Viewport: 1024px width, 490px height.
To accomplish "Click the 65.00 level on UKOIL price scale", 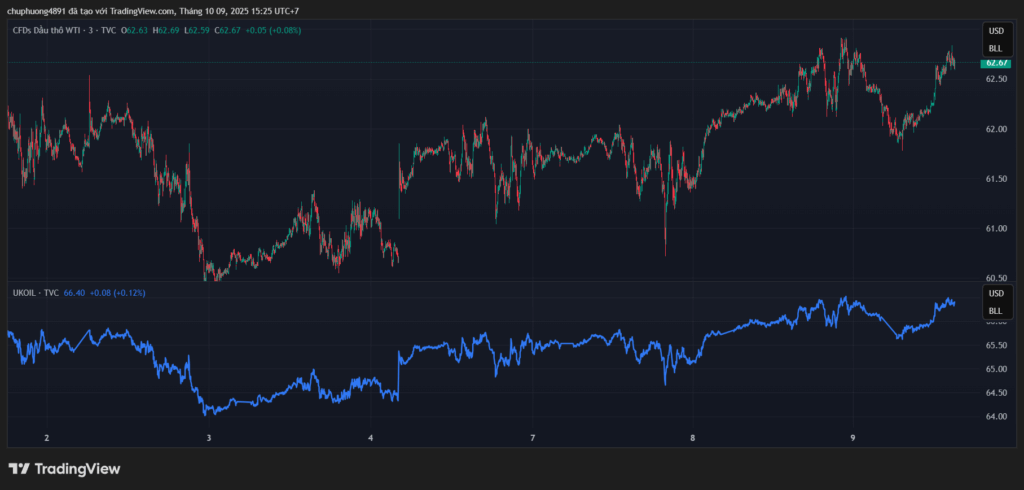I will 995,369.
